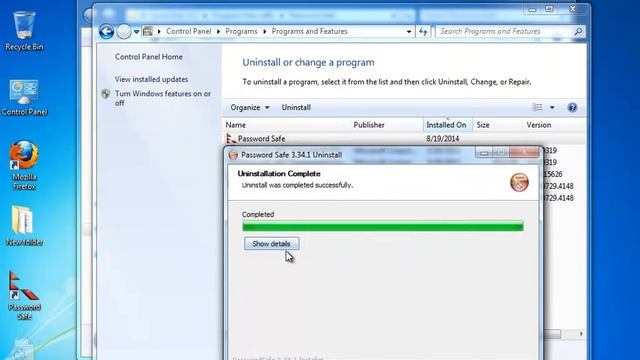The image size is (640, 360).
Task: Click the Forward arrow in Control Panel
Action: 124,31
